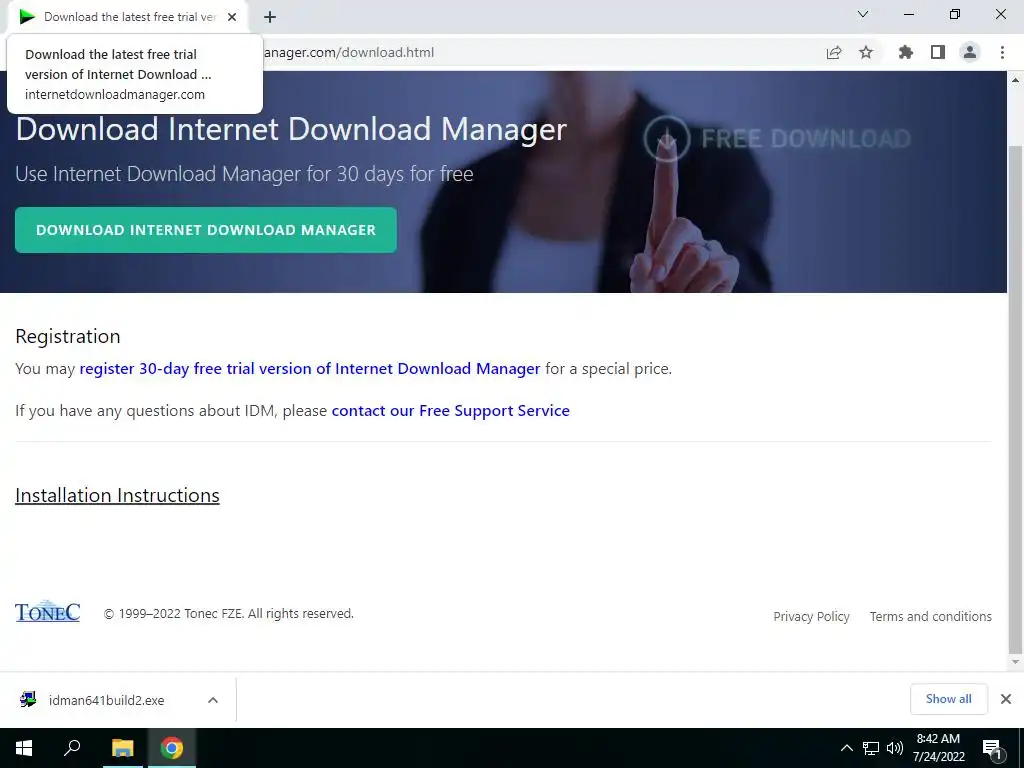Show hidden system tray icons

pyautogui.click(x=846, y=748)
